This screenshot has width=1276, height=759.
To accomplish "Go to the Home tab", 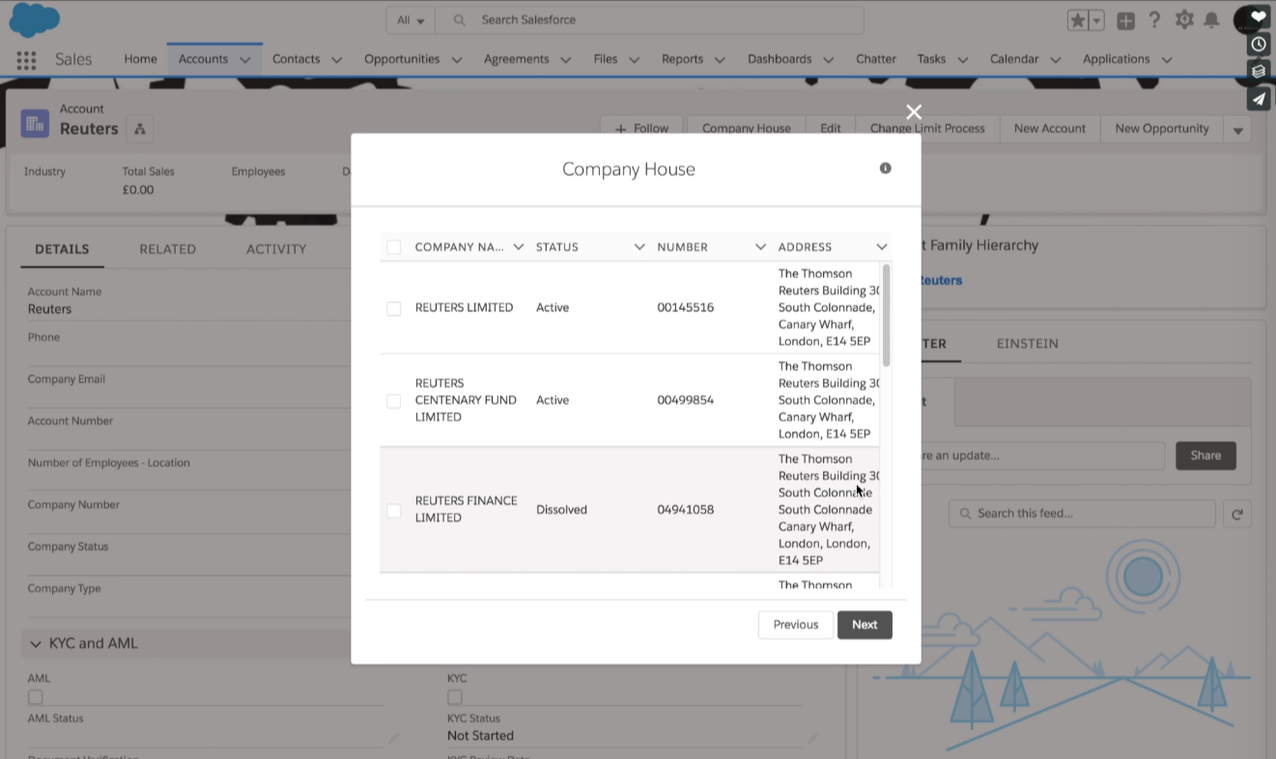I will pos(140,59).
